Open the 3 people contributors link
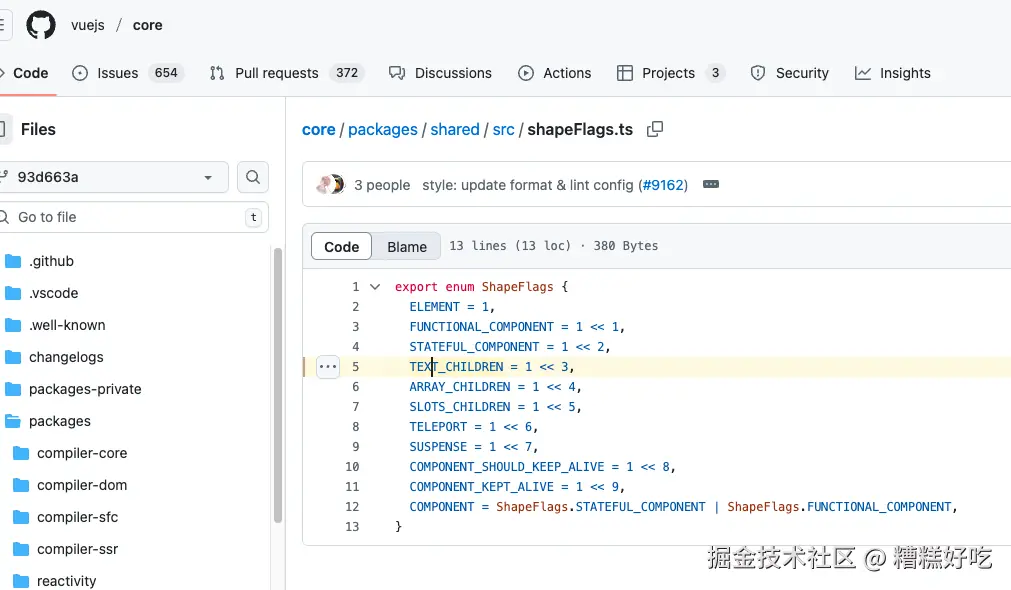The width and height of the screenshot is (1011, 590). (382, 185)
